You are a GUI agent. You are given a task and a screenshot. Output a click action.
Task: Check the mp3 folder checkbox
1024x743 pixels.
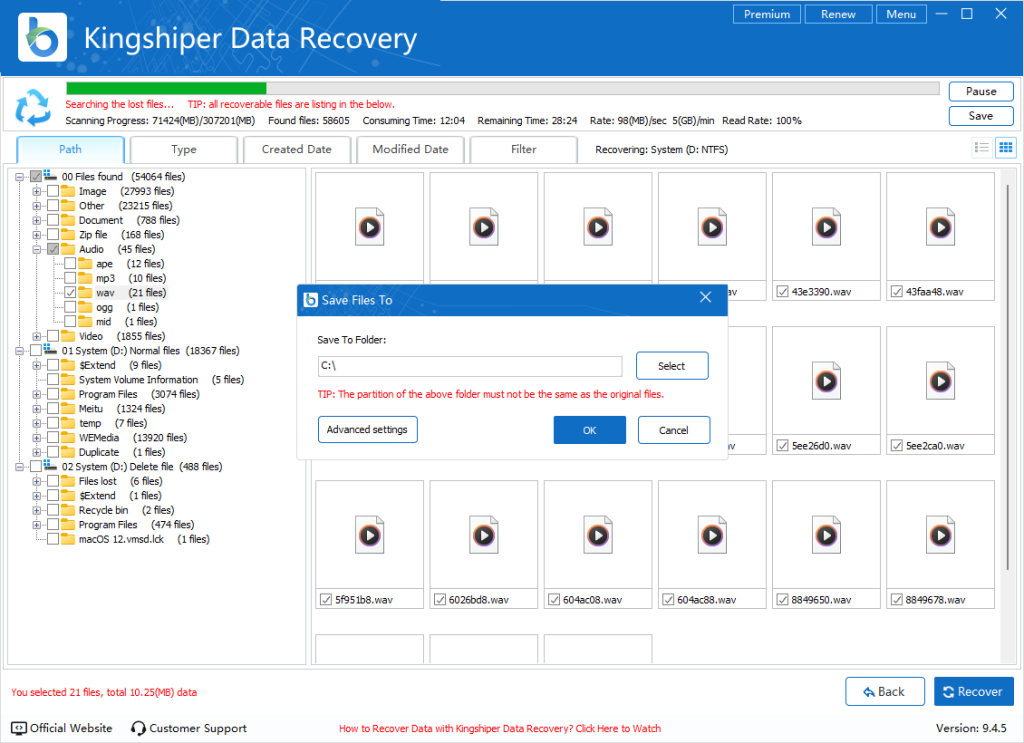click(70, 277)
